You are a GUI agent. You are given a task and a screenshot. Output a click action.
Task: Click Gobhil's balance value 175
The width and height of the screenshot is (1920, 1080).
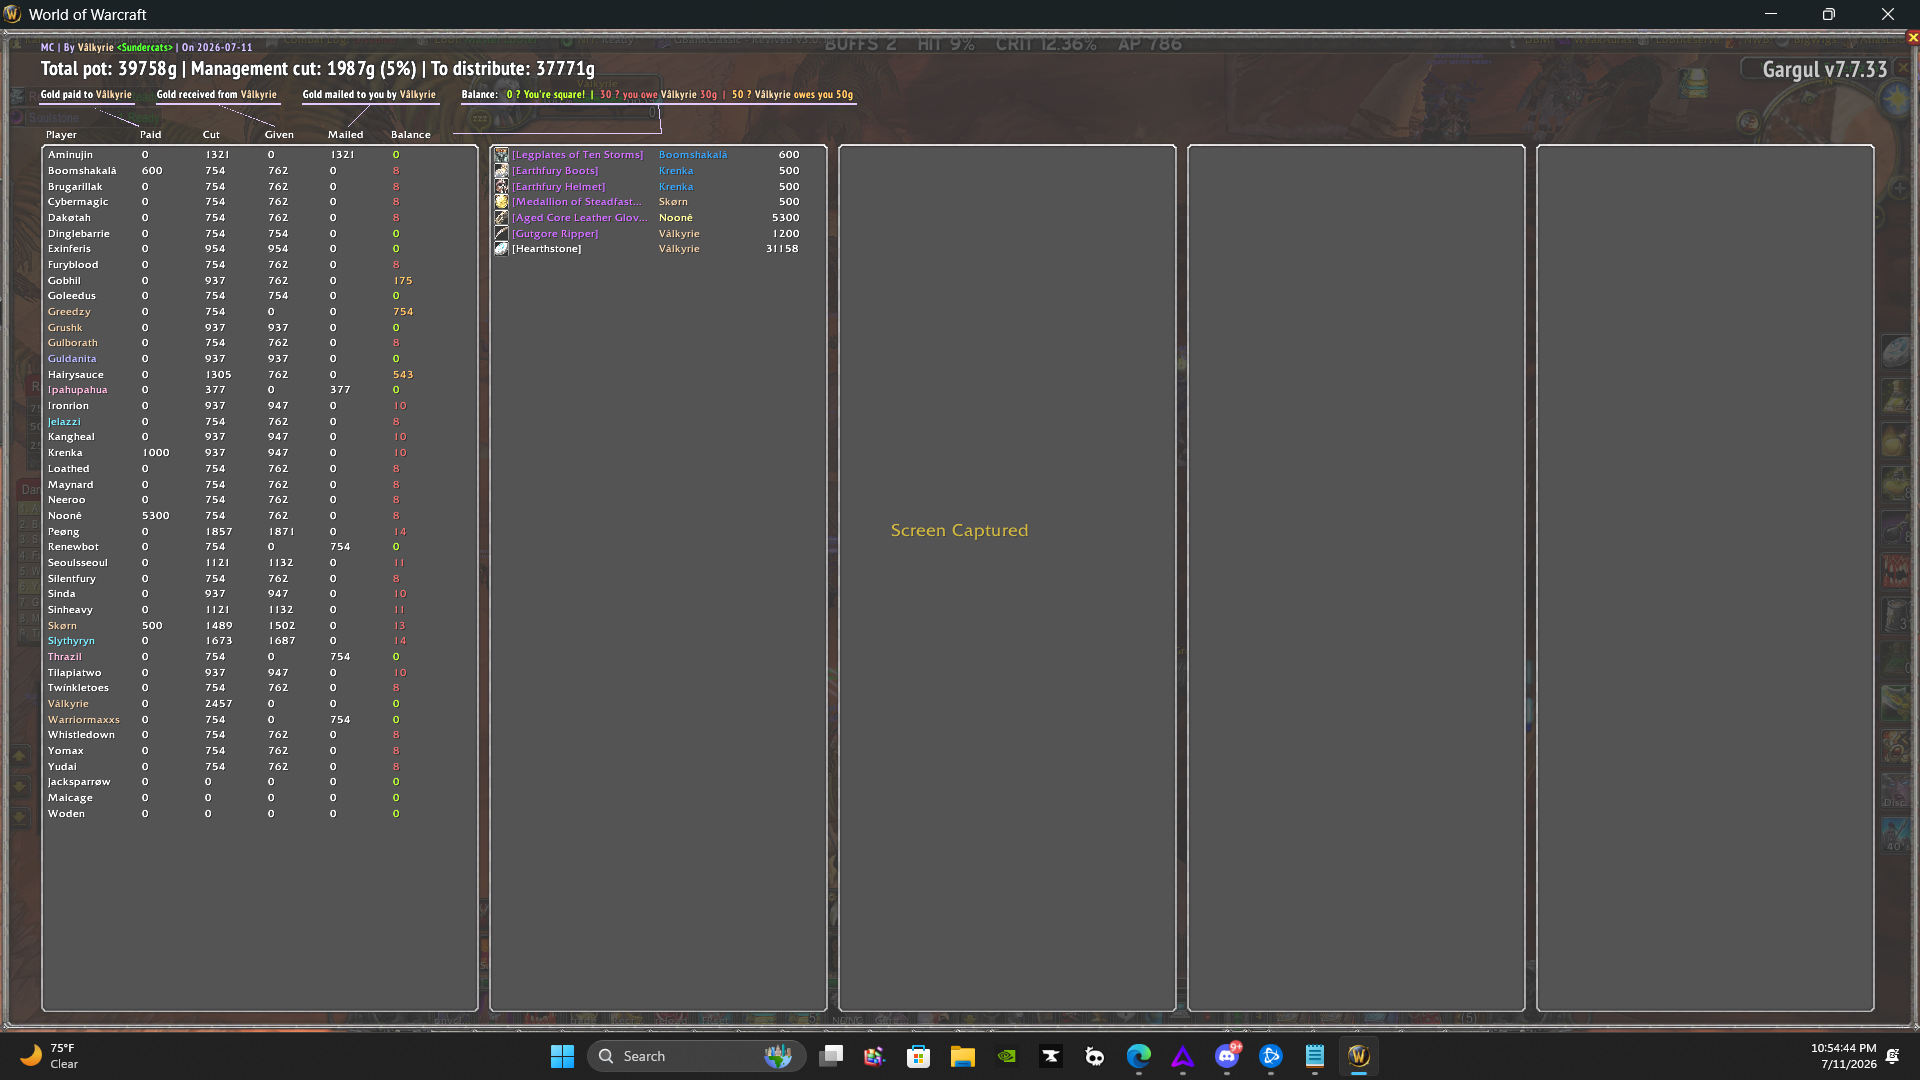pos(403,281)
